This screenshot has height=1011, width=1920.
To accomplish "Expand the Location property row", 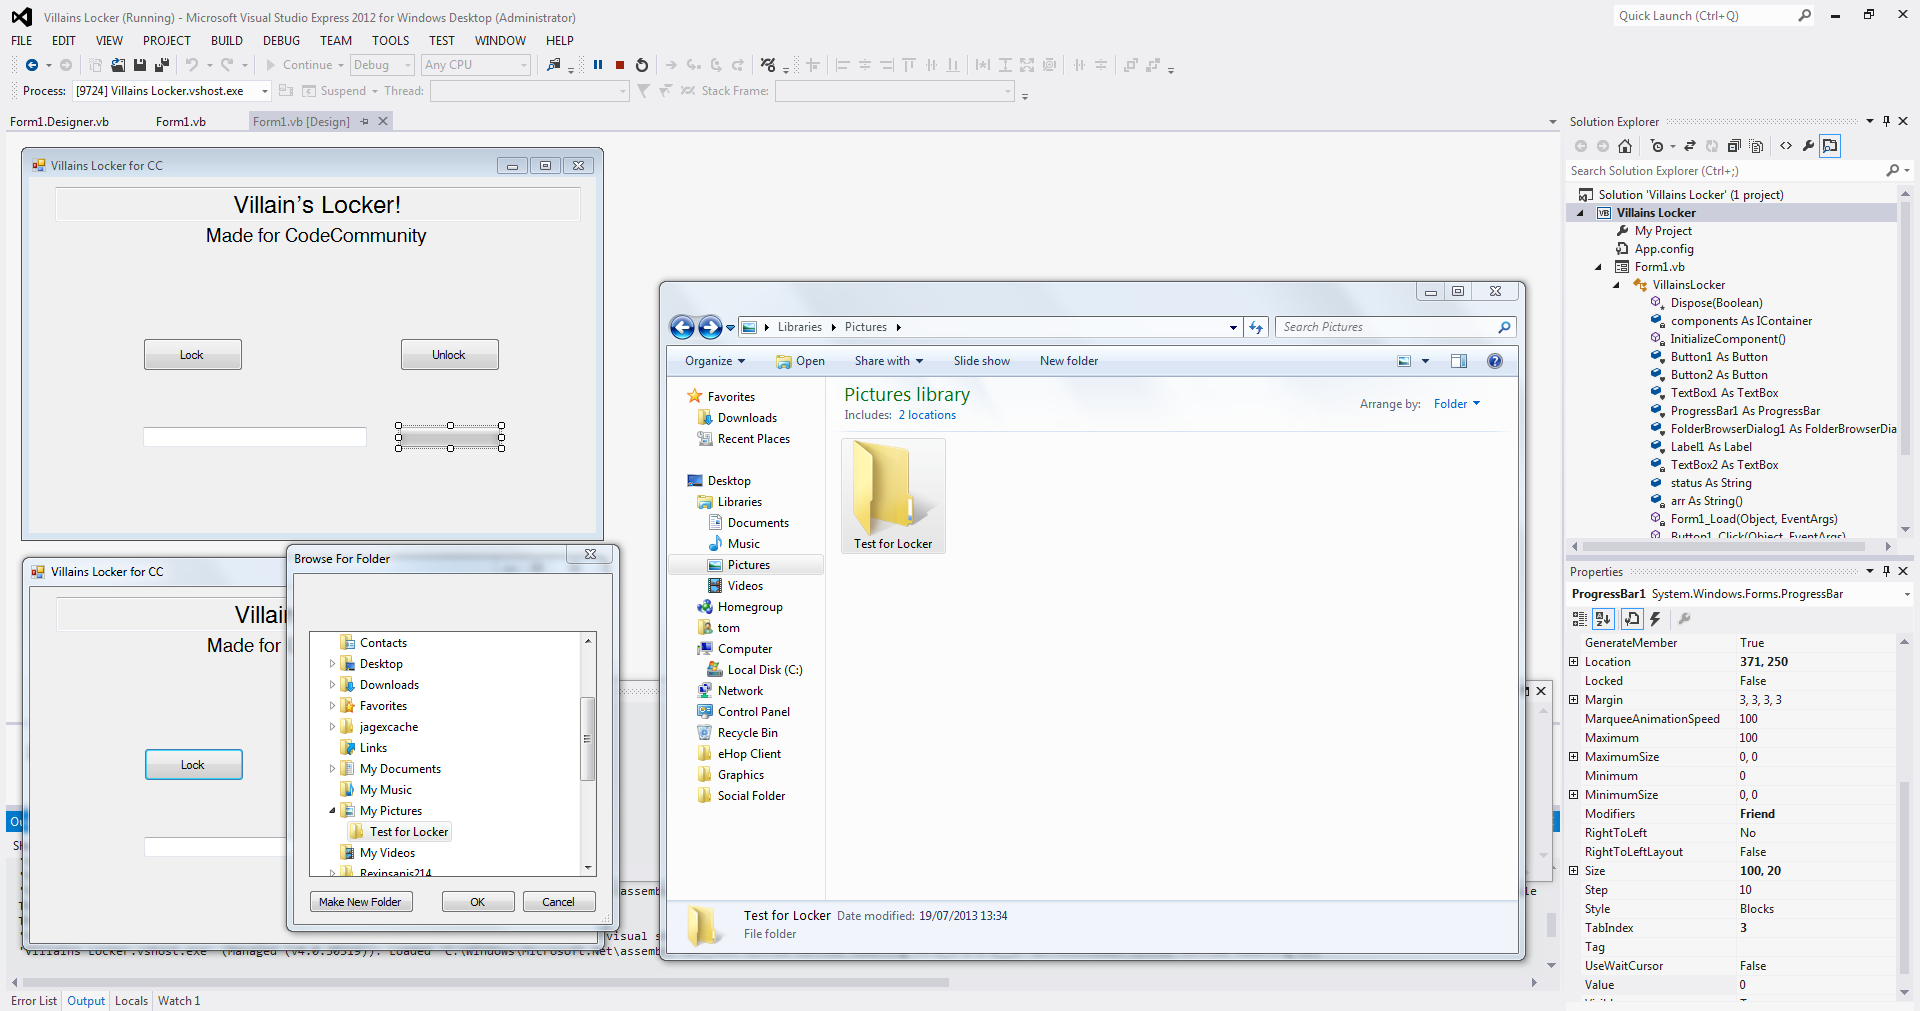I will coord(1574,662).
